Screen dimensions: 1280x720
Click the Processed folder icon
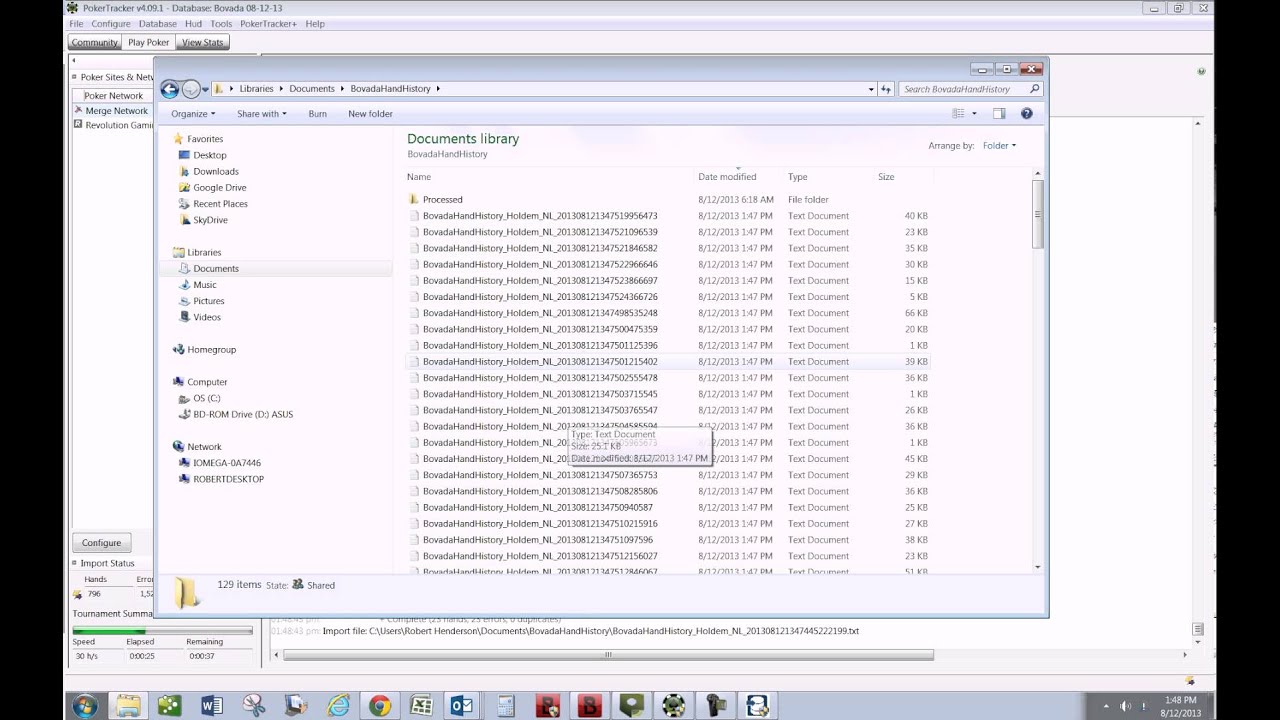[414, 200]
